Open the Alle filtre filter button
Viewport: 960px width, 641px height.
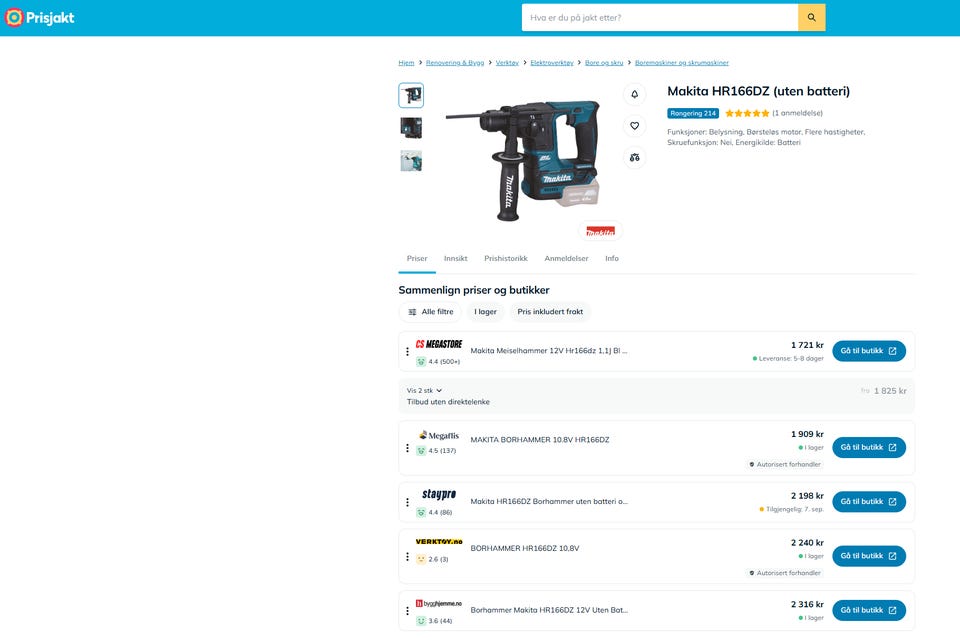pos(430,312)
